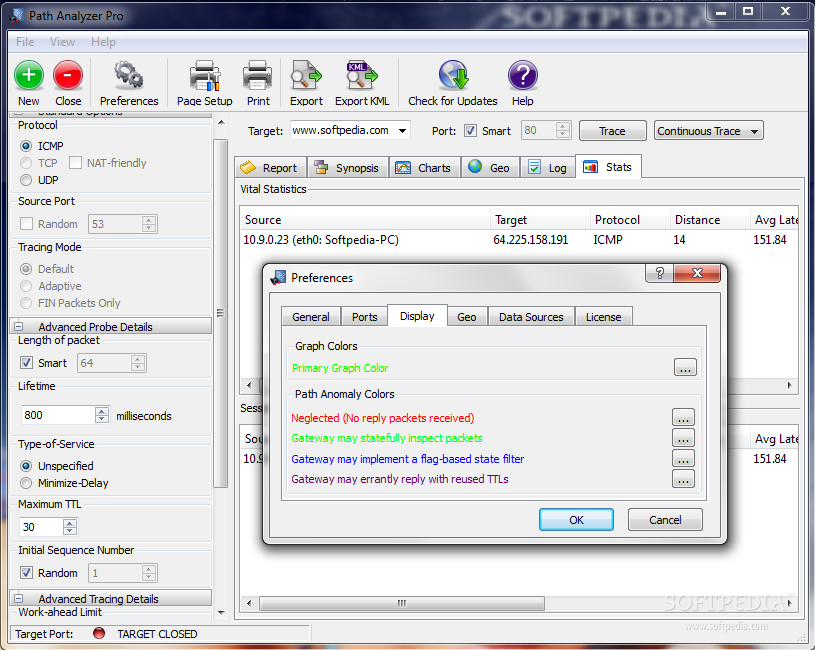The height and width of the screenshot is (650, 815).
Task: Click the Target column header
Action: 541,220
